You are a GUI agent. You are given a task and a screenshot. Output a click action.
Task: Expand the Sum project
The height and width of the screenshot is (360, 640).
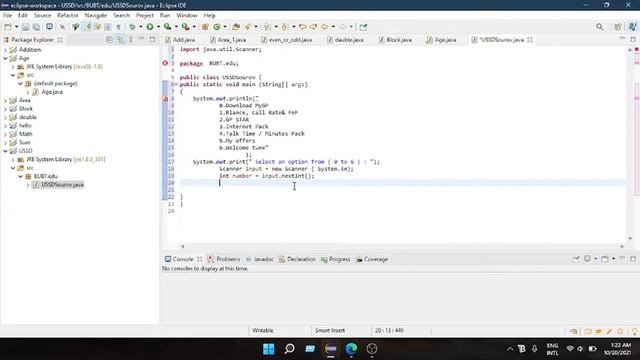click(x=6, y=142)
